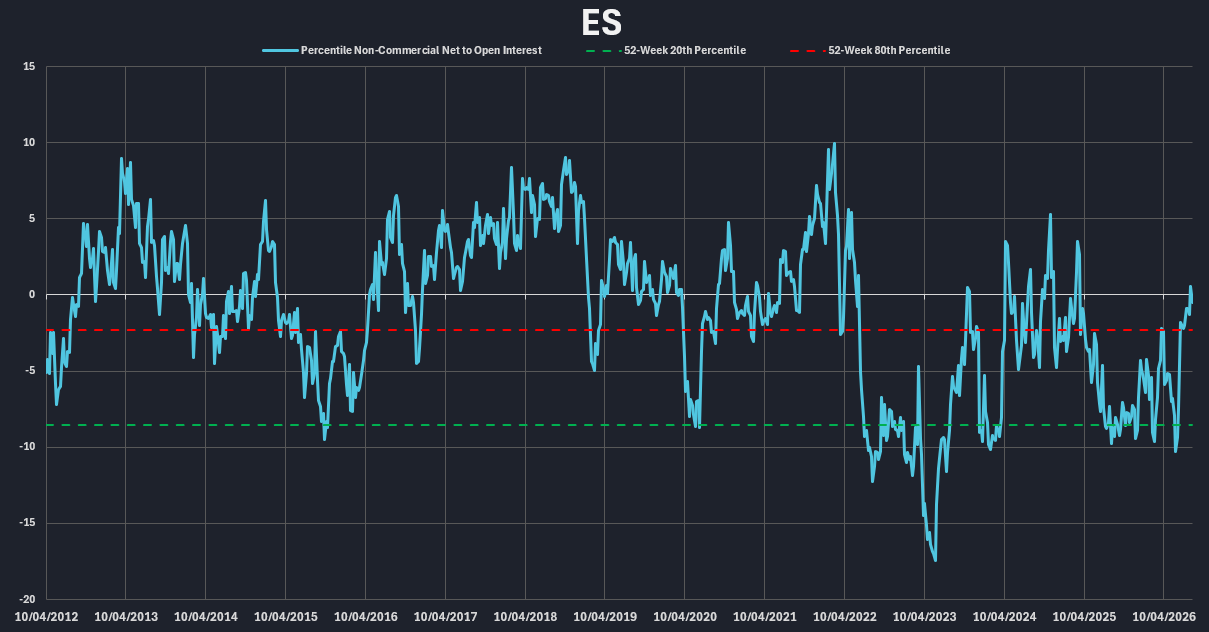Click x-axis date 10/04/2018
1209x632 pixels.
pyautogui.click(x=525, y=617)
